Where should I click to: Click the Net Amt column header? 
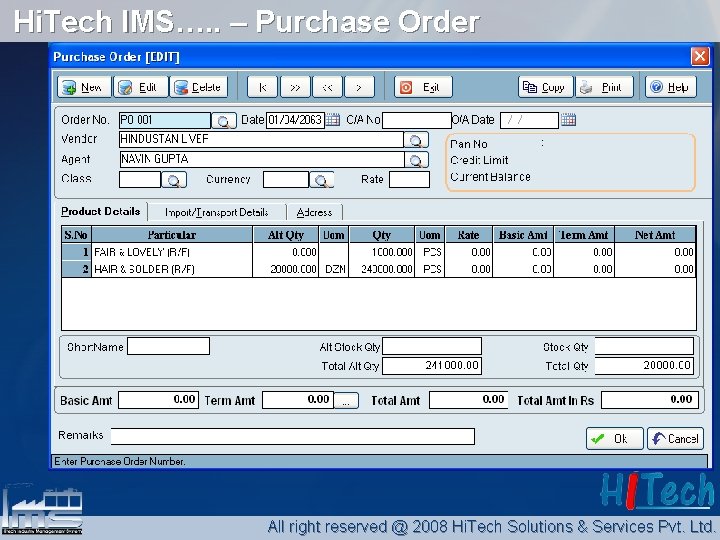(x=655, y=235)
